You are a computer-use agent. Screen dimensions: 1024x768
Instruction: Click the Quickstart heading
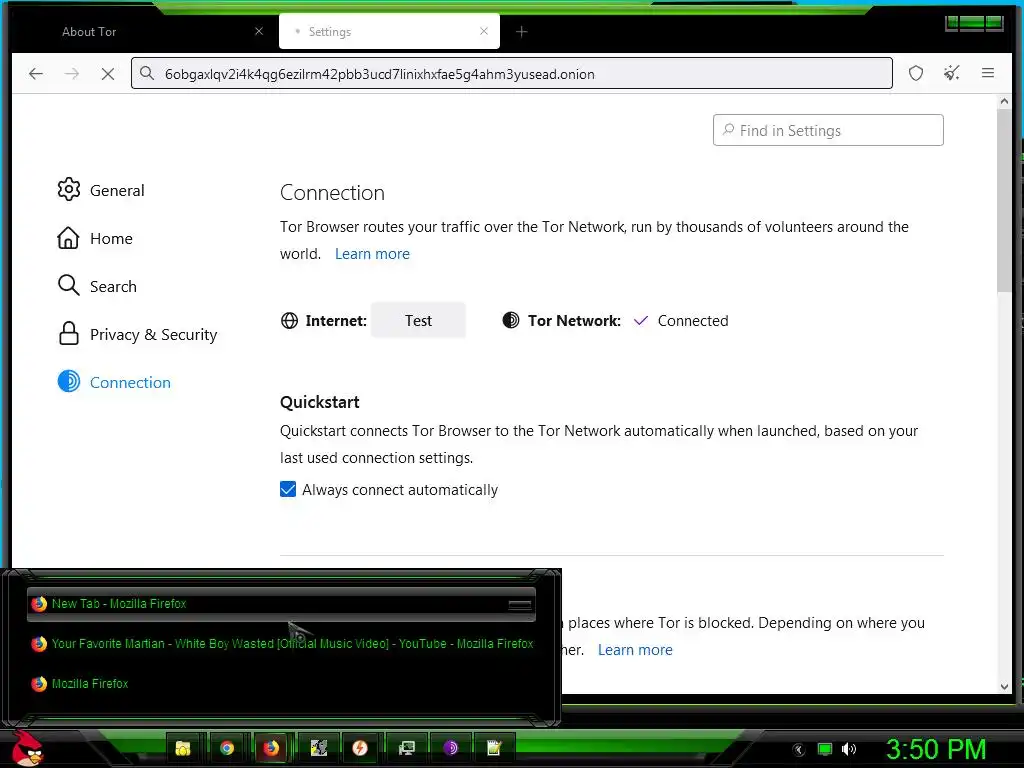point(319,402)
